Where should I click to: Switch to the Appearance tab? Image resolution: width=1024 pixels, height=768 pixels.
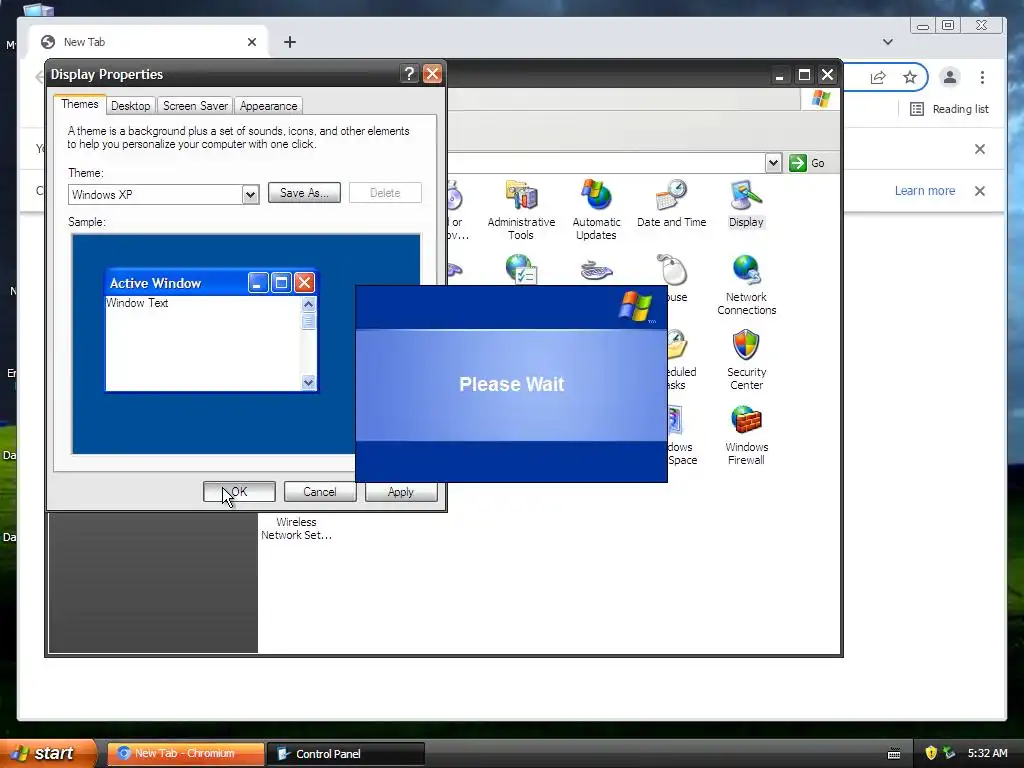tap(268, 106)
